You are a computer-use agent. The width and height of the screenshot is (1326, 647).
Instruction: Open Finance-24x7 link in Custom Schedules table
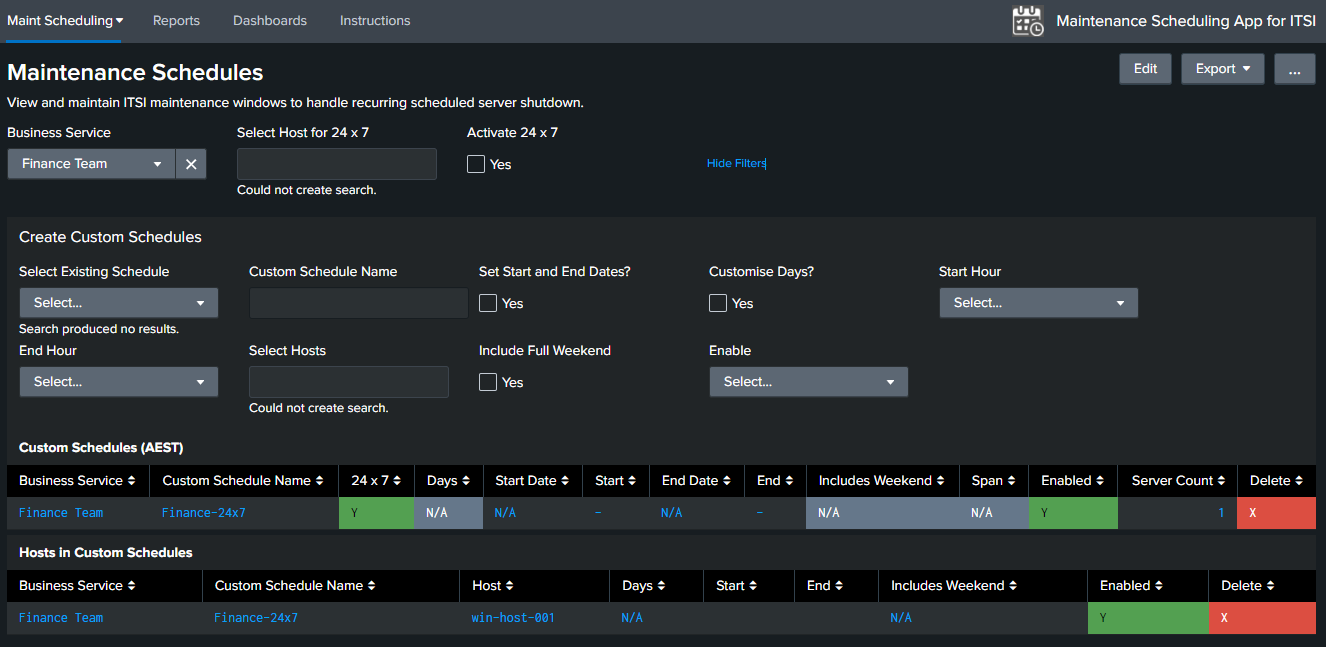click(x=204, y=513)
